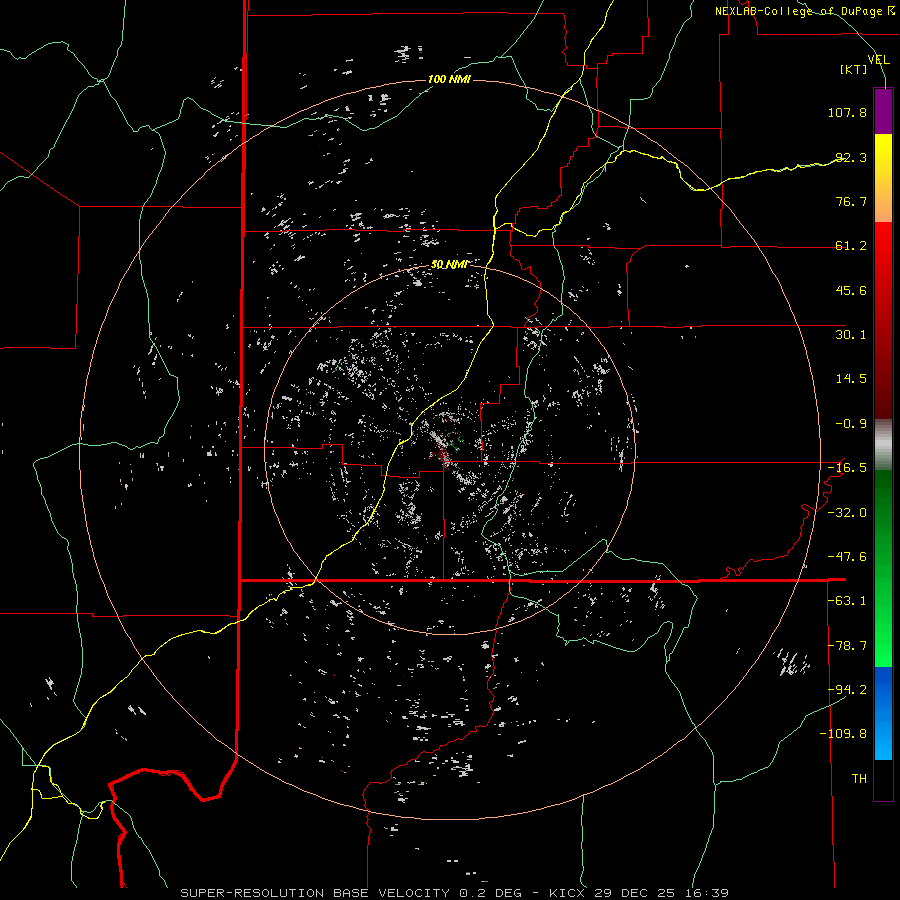Select the 30.1 legend value
The width and height of the screenshot is (900, 900).
point(851,335)
